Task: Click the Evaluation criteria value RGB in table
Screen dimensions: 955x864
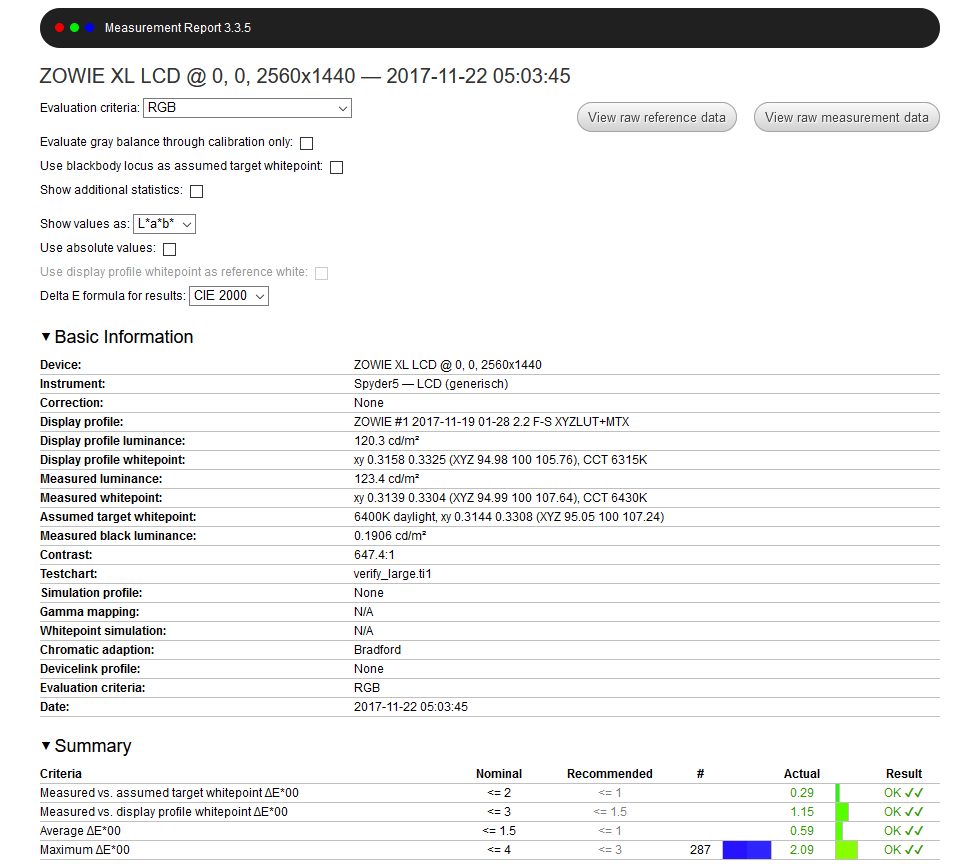Action: 367,688
